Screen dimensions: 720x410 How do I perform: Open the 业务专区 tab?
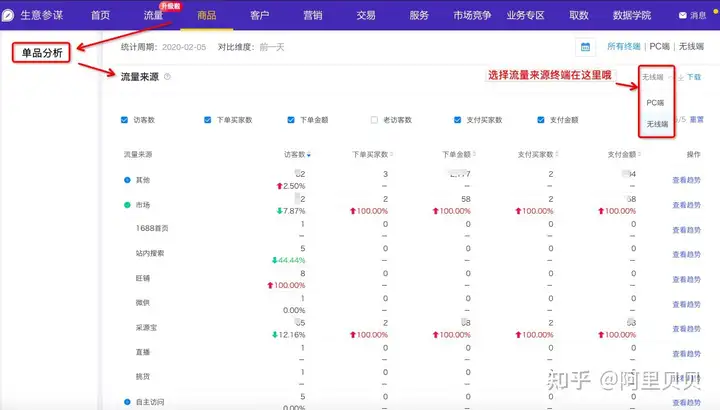[525, 16]
